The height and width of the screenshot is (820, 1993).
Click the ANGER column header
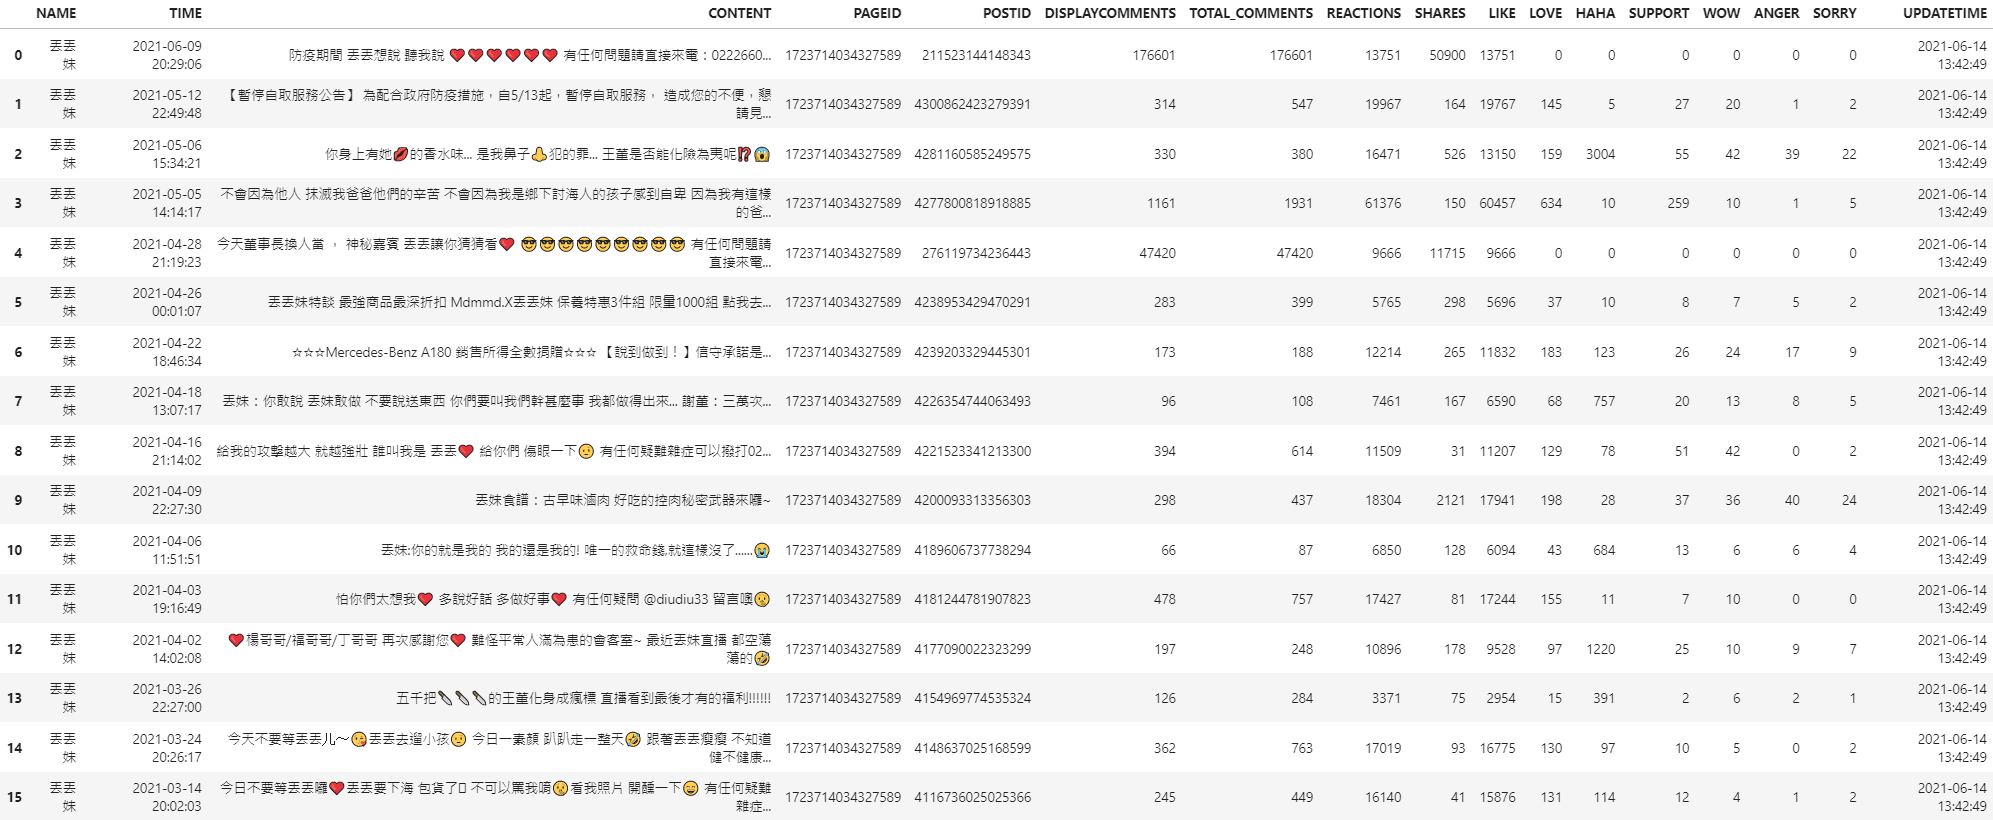[x=1776, y=13]
